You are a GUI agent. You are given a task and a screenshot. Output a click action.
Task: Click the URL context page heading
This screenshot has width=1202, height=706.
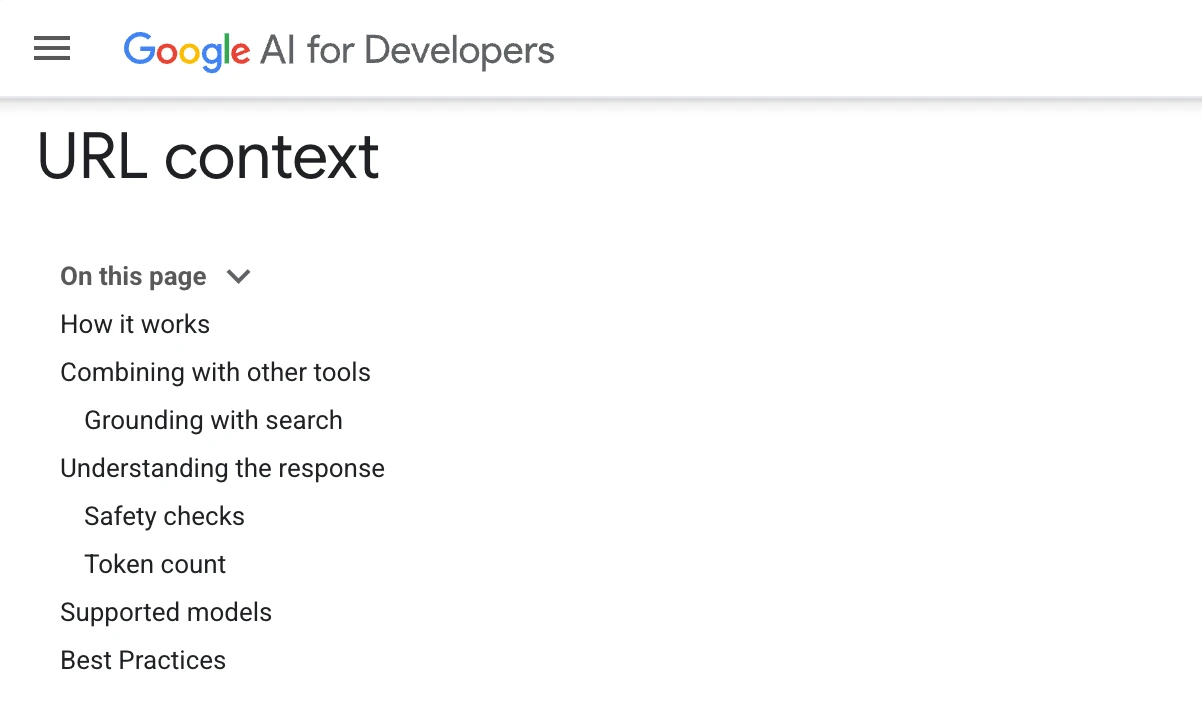click(x=208, y=157)
